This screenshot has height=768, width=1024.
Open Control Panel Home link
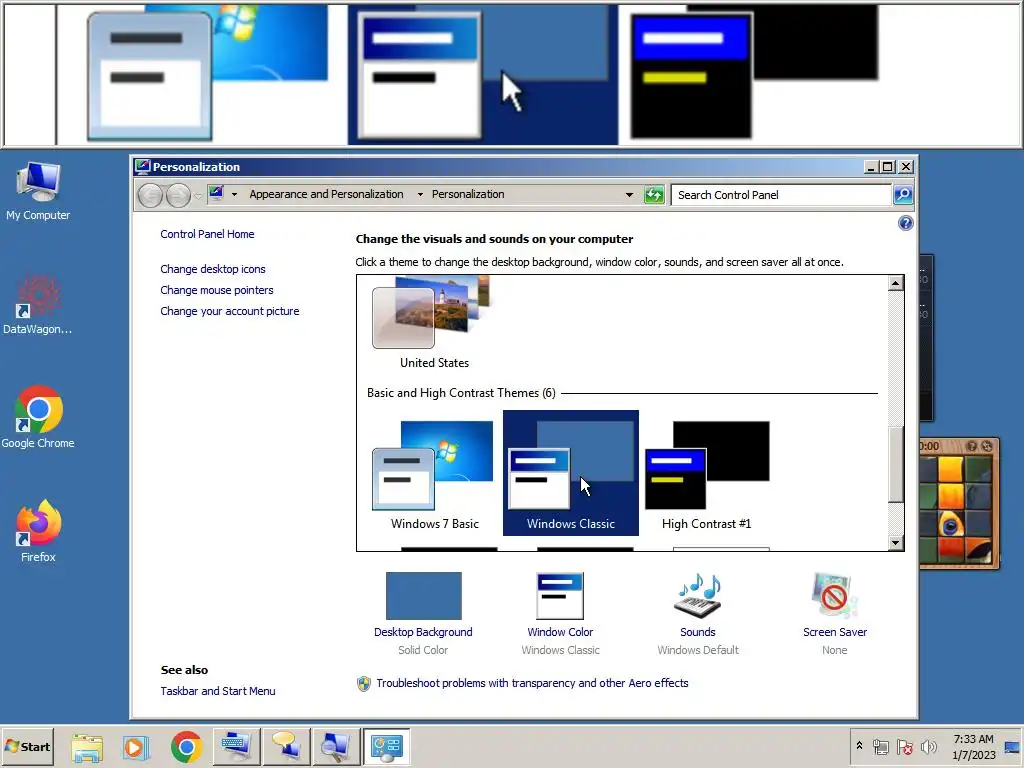(207, 234)
